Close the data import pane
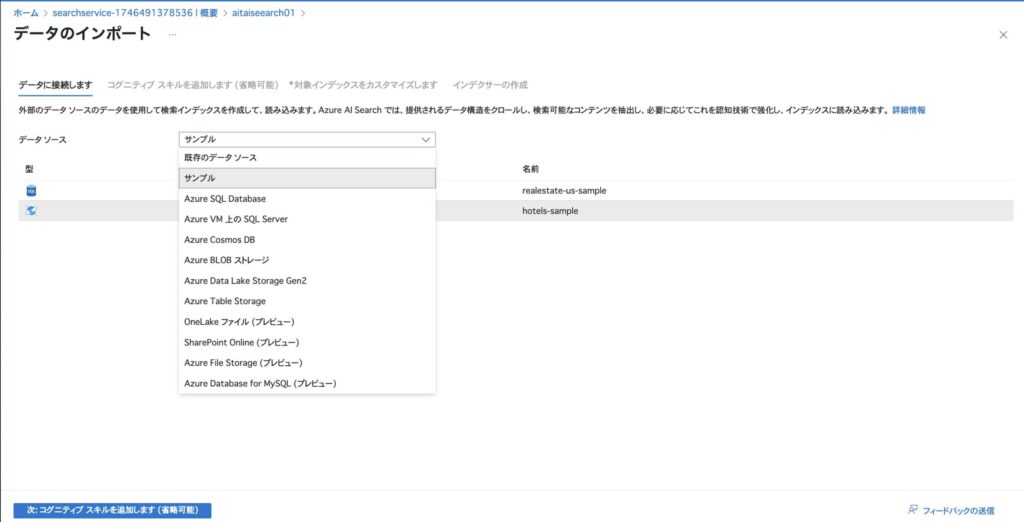 1003,35
